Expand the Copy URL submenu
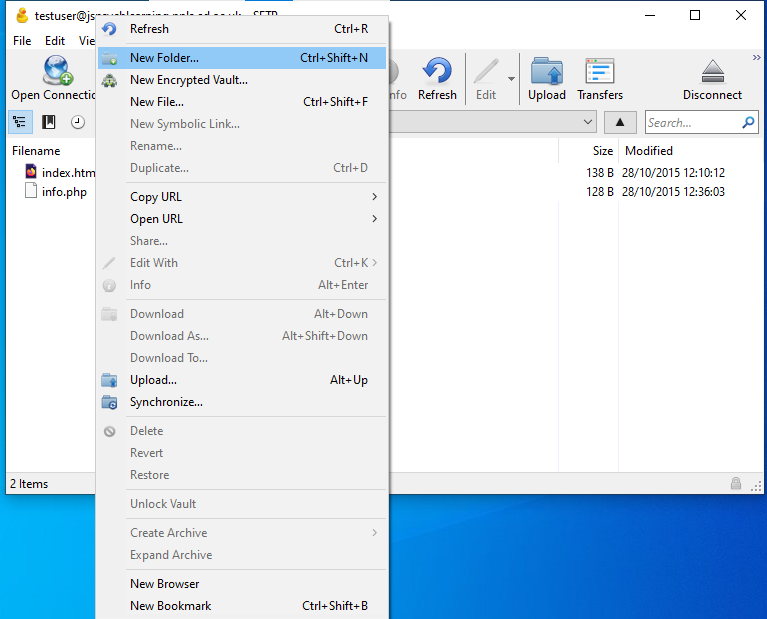Viewport: 767px width, 619px height. [242, 197]
